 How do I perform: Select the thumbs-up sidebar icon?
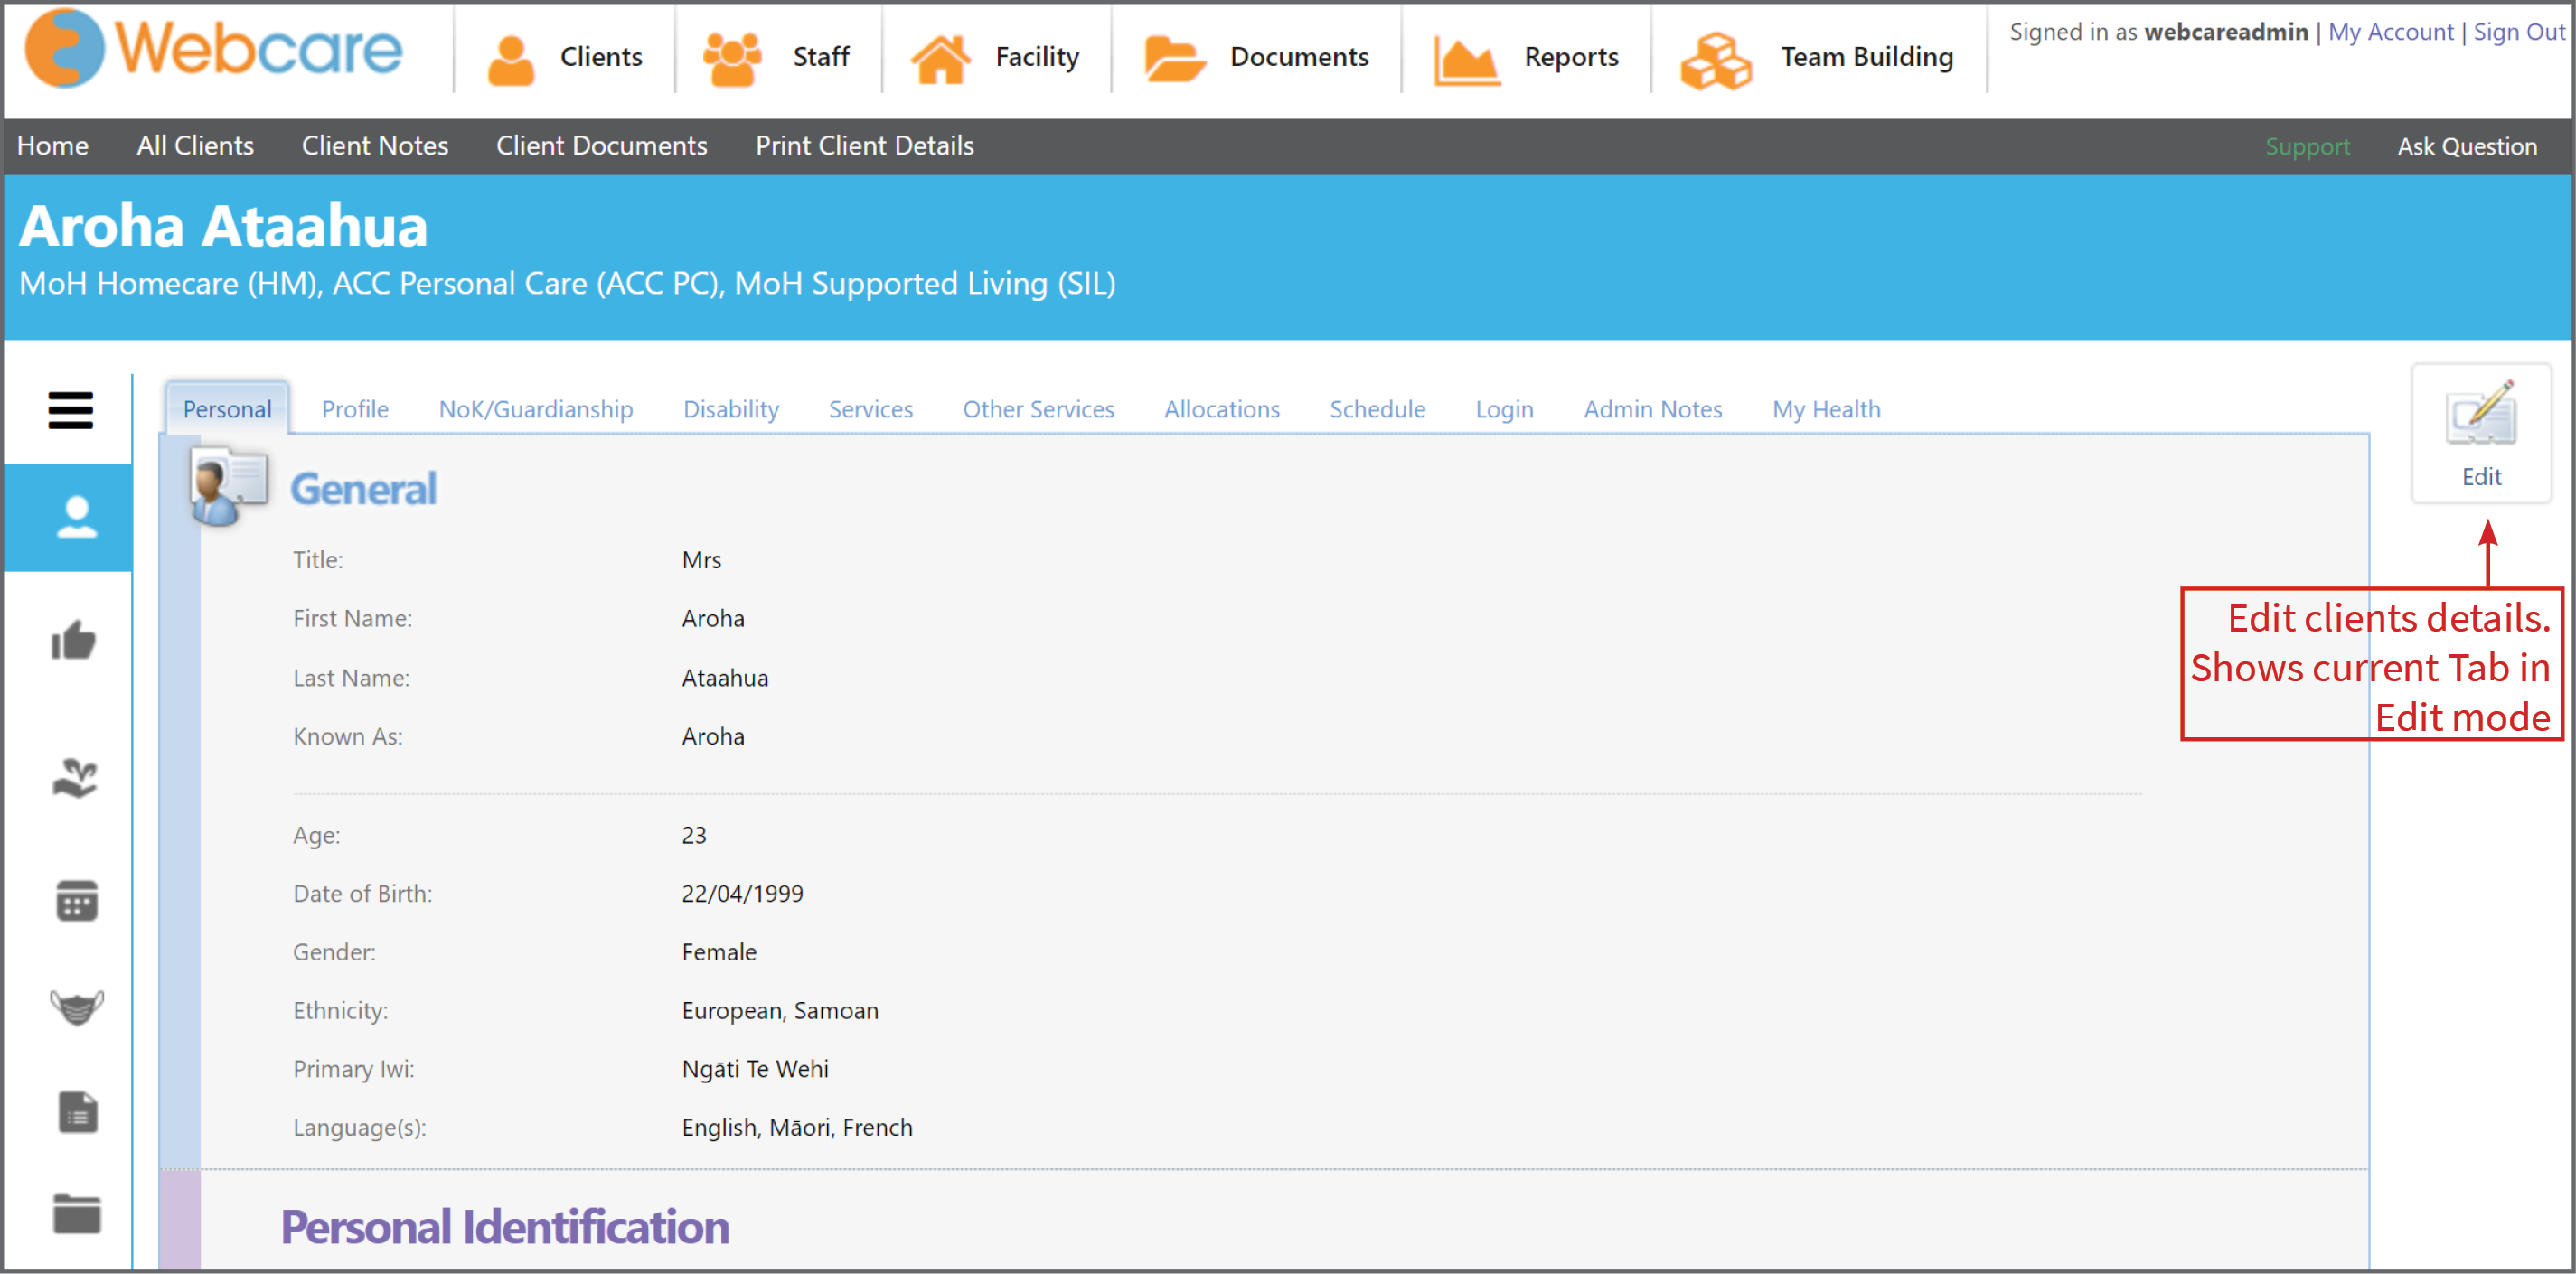tap(74, 640)
